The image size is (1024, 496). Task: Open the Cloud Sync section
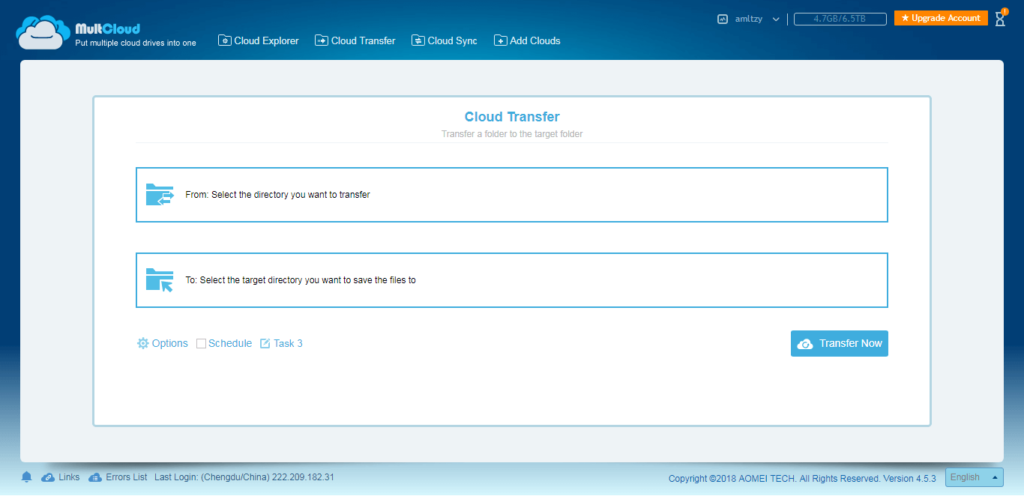(444, 40)
